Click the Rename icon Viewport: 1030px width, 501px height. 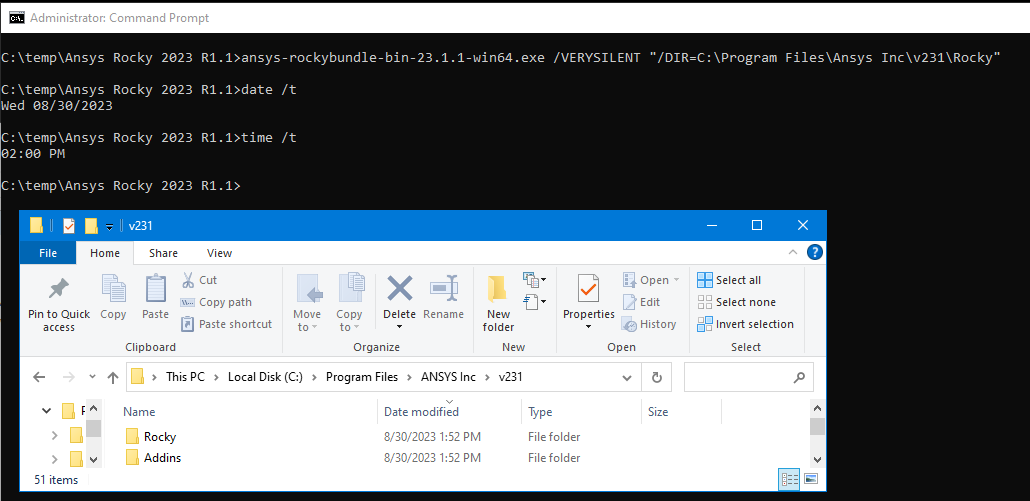point(443,289)
